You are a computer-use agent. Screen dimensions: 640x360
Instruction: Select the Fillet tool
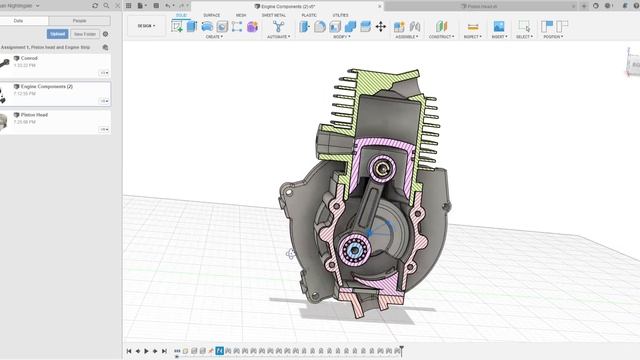coord(320,27)
